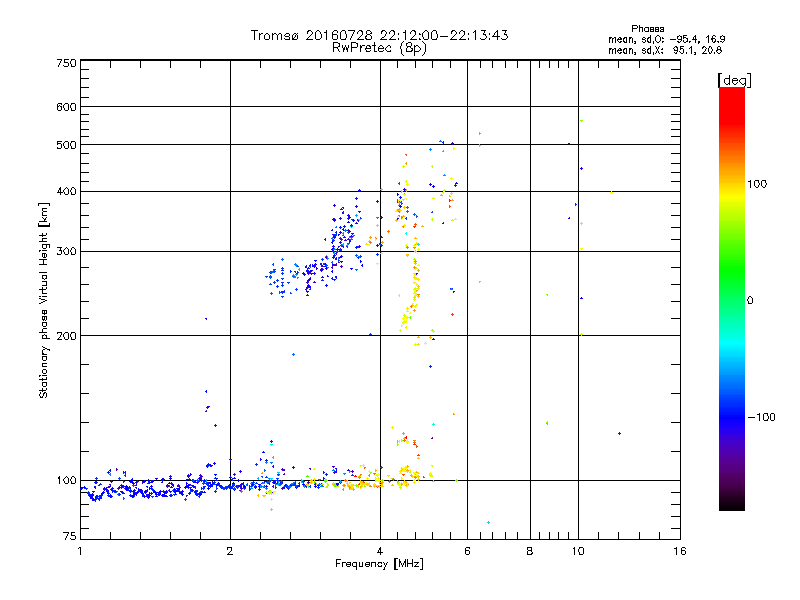Click the y-axis label '300'

[x=66, y=252]
